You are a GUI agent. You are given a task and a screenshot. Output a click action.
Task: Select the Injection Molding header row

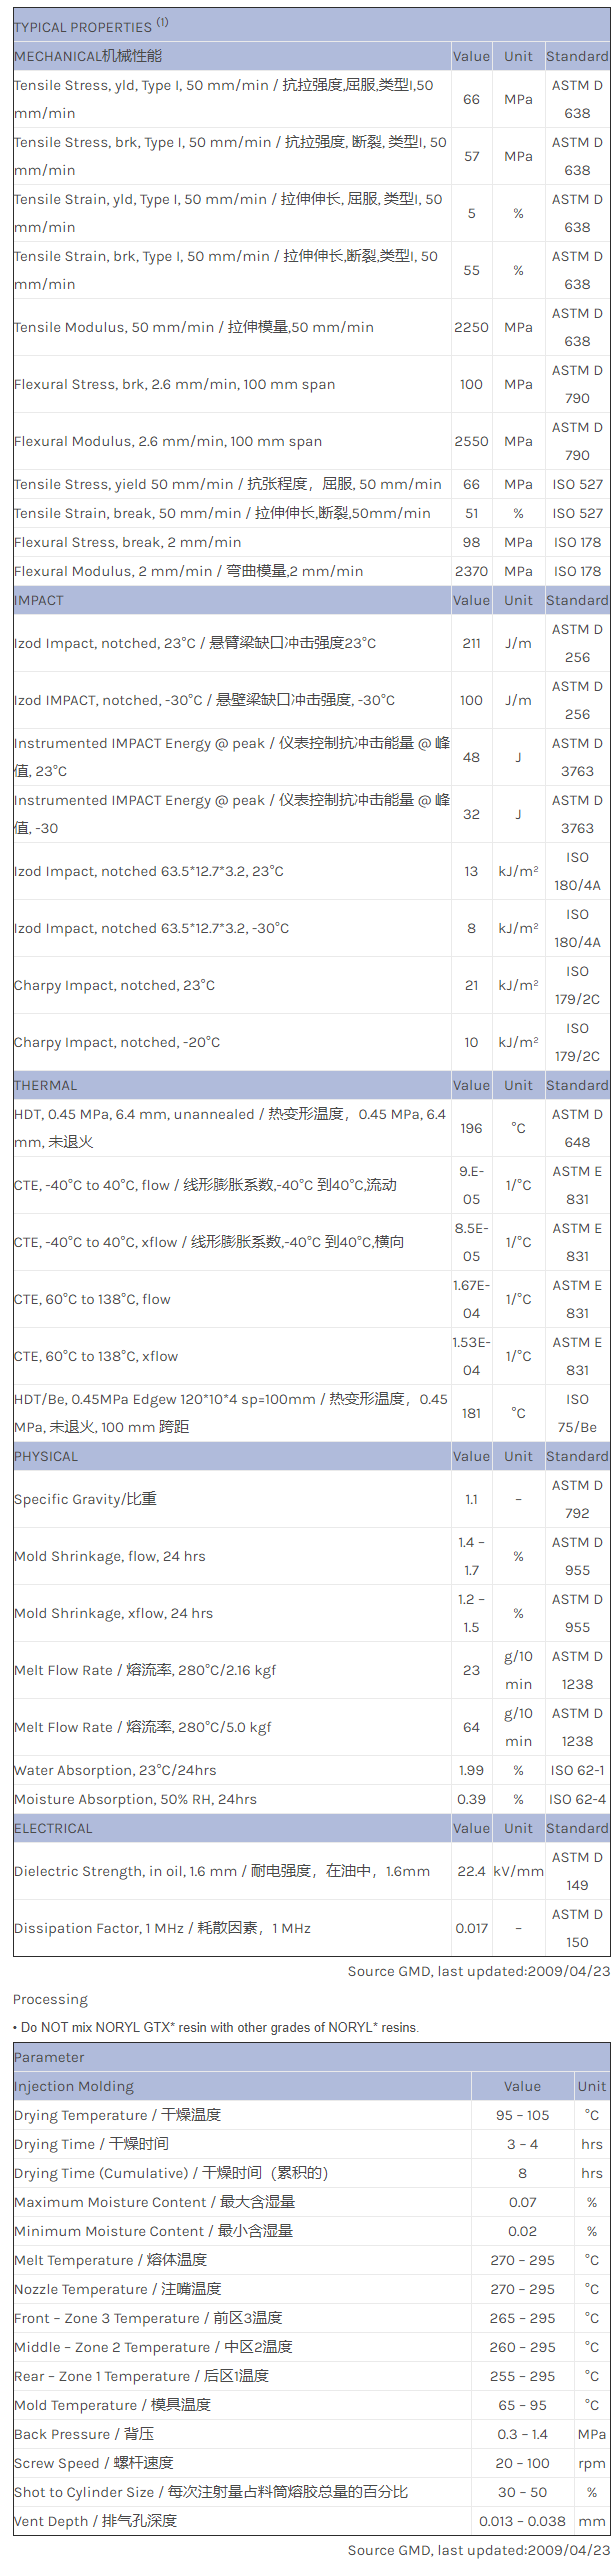tap(74, 2086)
